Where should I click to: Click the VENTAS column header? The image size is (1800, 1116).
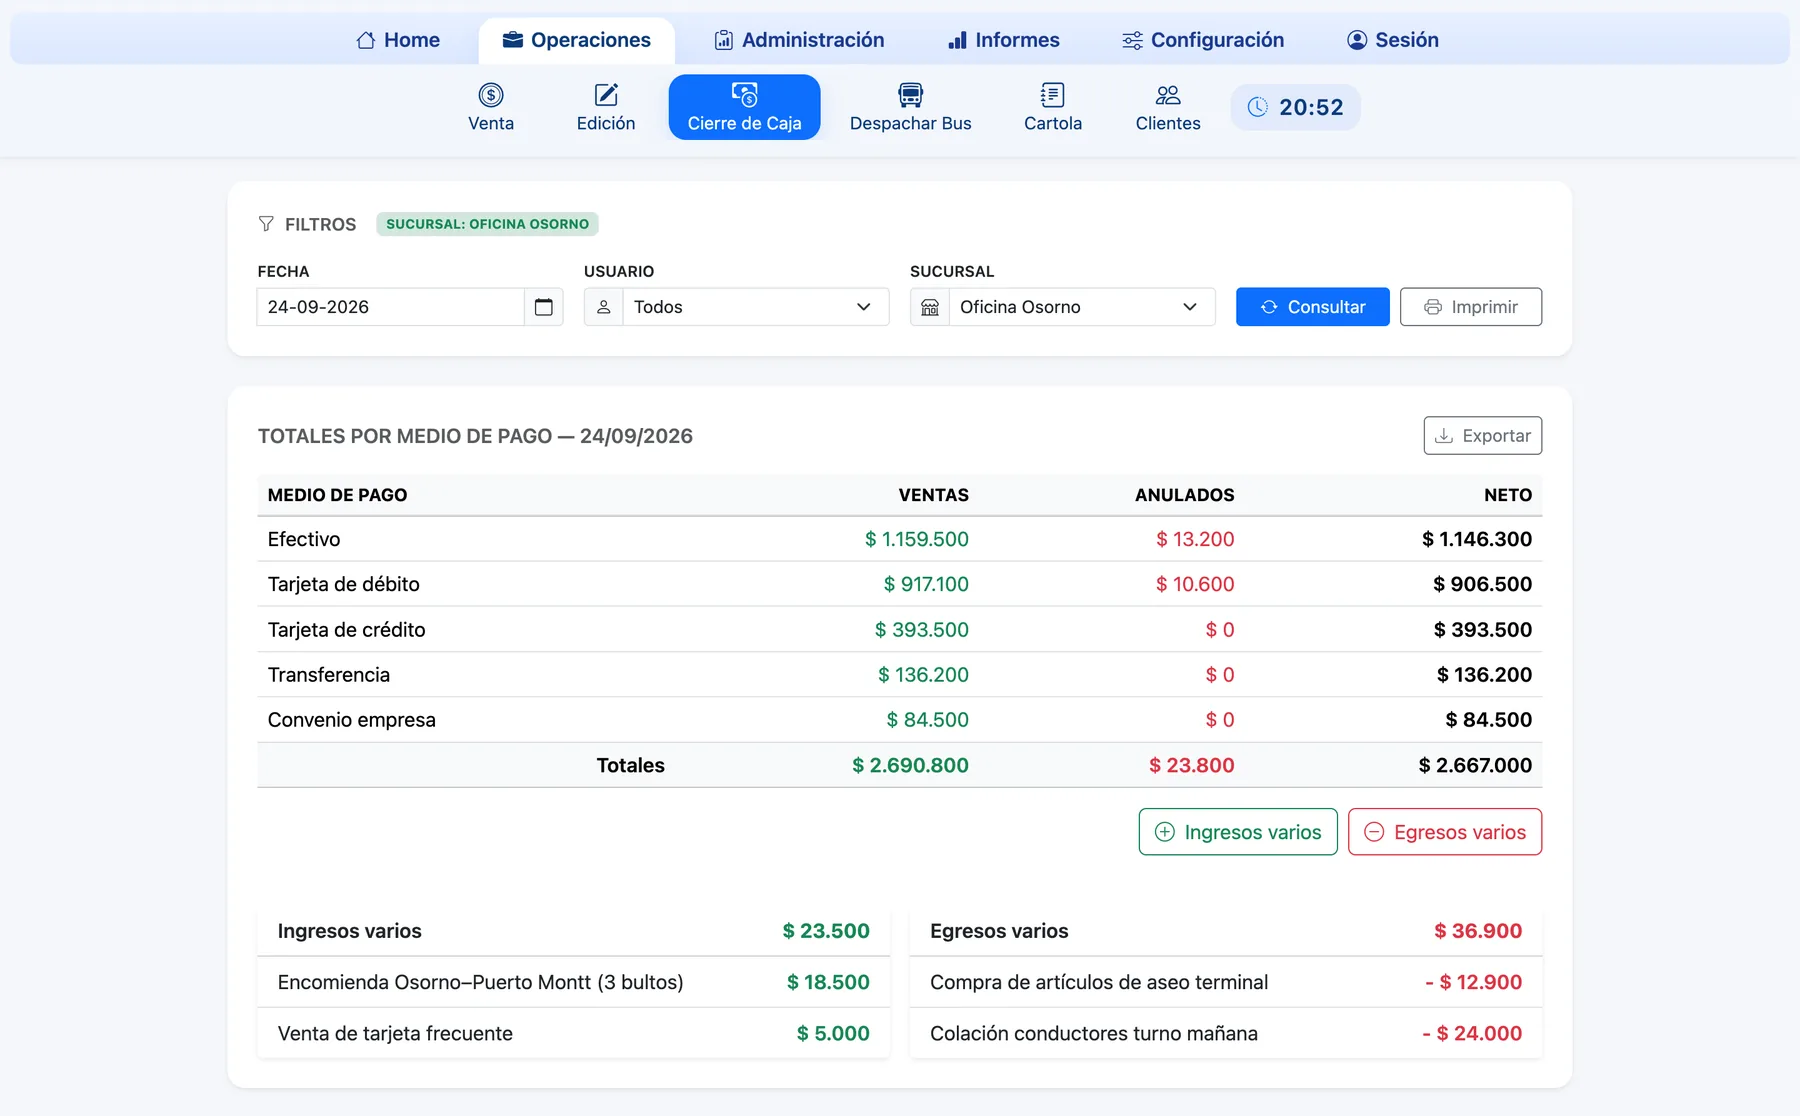point(933,495)
